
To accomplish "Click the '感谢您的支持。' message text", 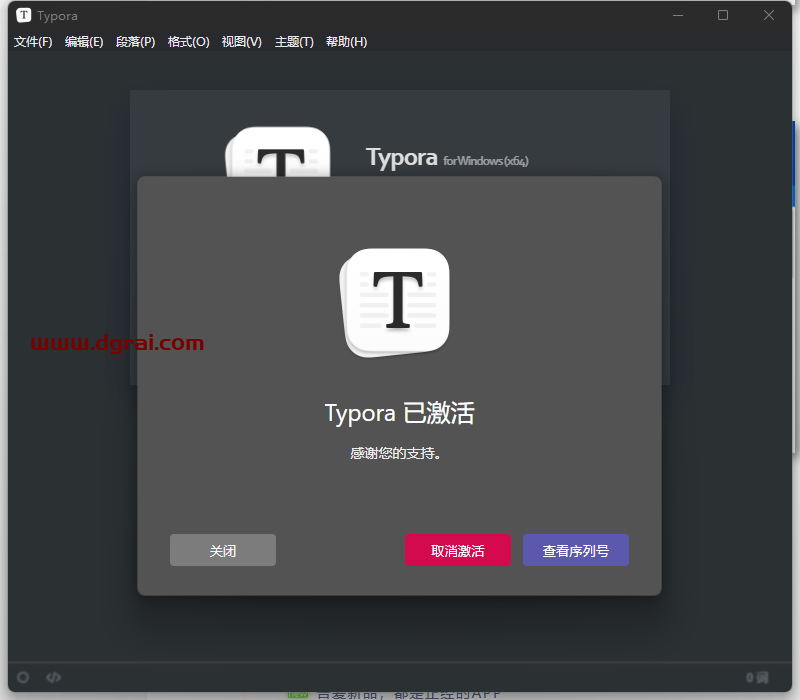I will click(x=395, y=453).
